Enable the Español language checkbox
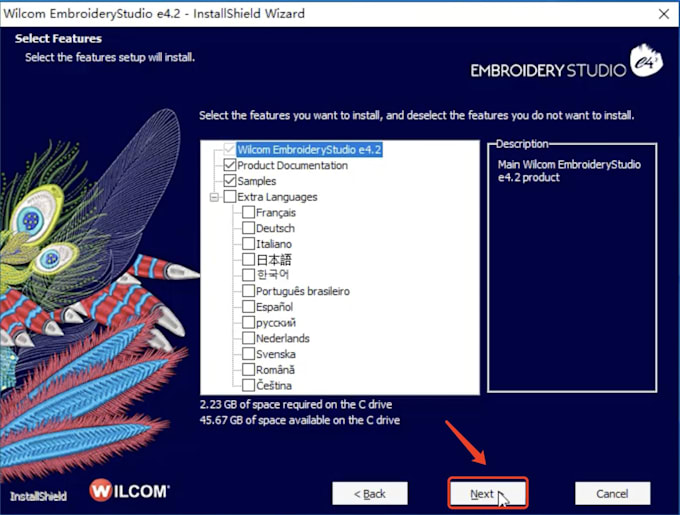The height and width of the screenshot is (515, 680). (x=248, y=307)
